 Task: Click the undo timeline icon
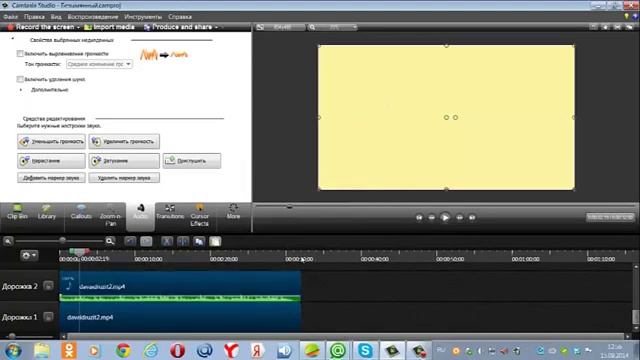[x=130, y=241]
